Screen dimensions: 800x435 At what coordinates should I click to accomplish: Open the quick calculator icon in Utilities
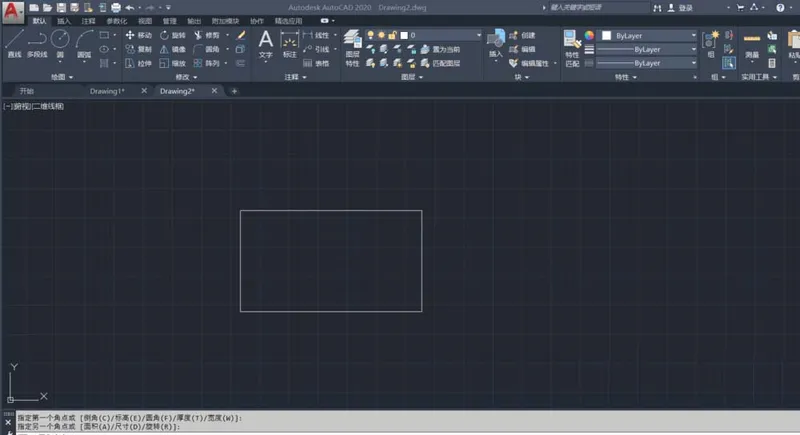coord(772,63)
